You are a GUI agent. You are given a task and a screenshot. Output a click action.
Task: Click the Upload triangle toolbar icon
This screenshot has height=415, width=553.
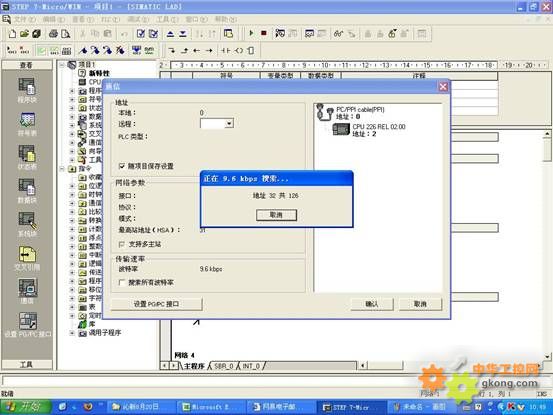point(170,34)
